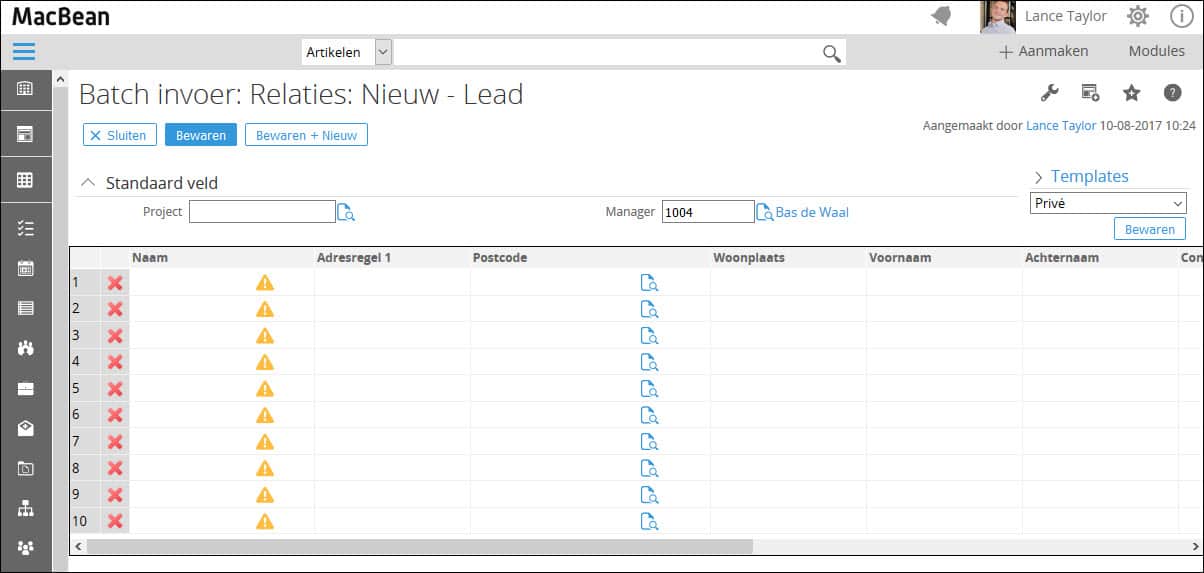
Task: Open the Privé template dropdown
Action: (1108, 203)
